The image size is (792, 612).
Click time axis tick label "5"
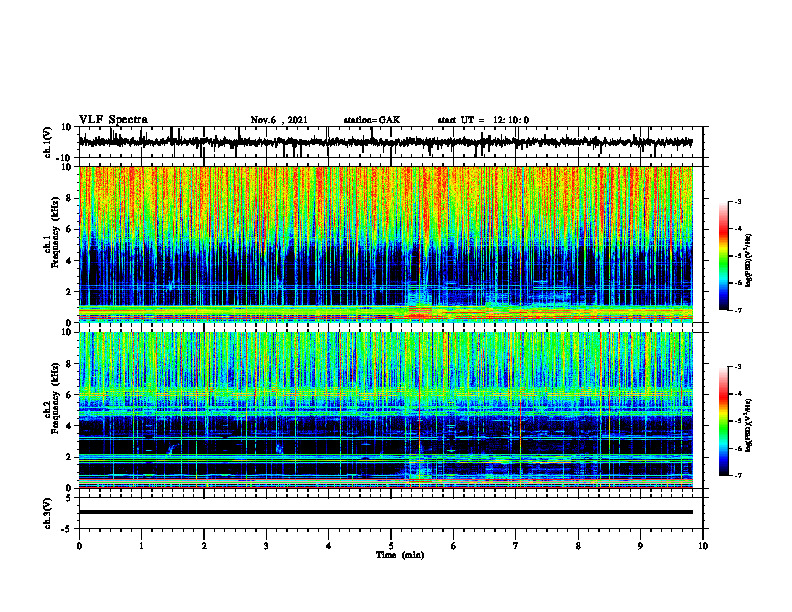(x=391, y=546)
